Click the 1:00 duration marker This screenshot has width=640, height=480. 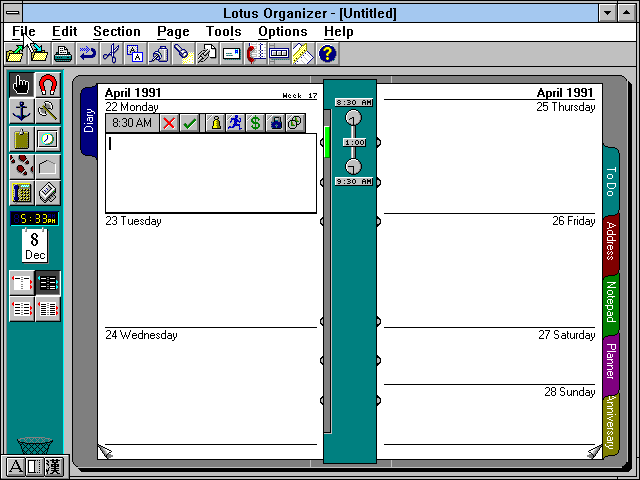(x=354, y=142)
